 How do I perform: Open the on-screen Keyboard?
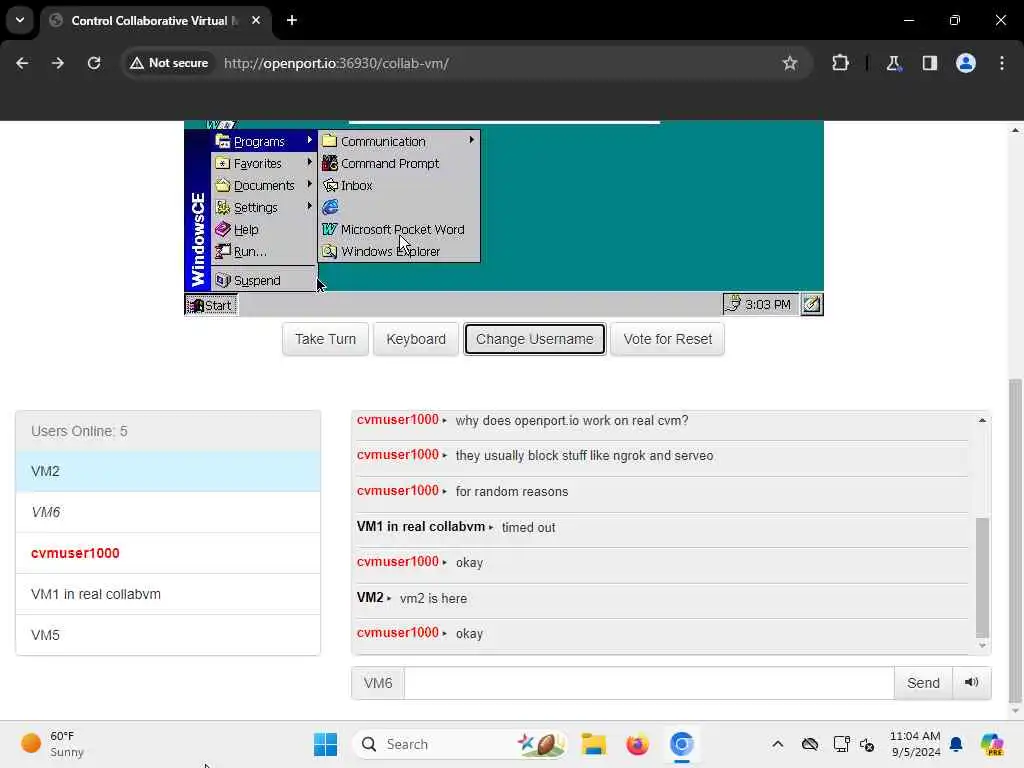point(416,339)
